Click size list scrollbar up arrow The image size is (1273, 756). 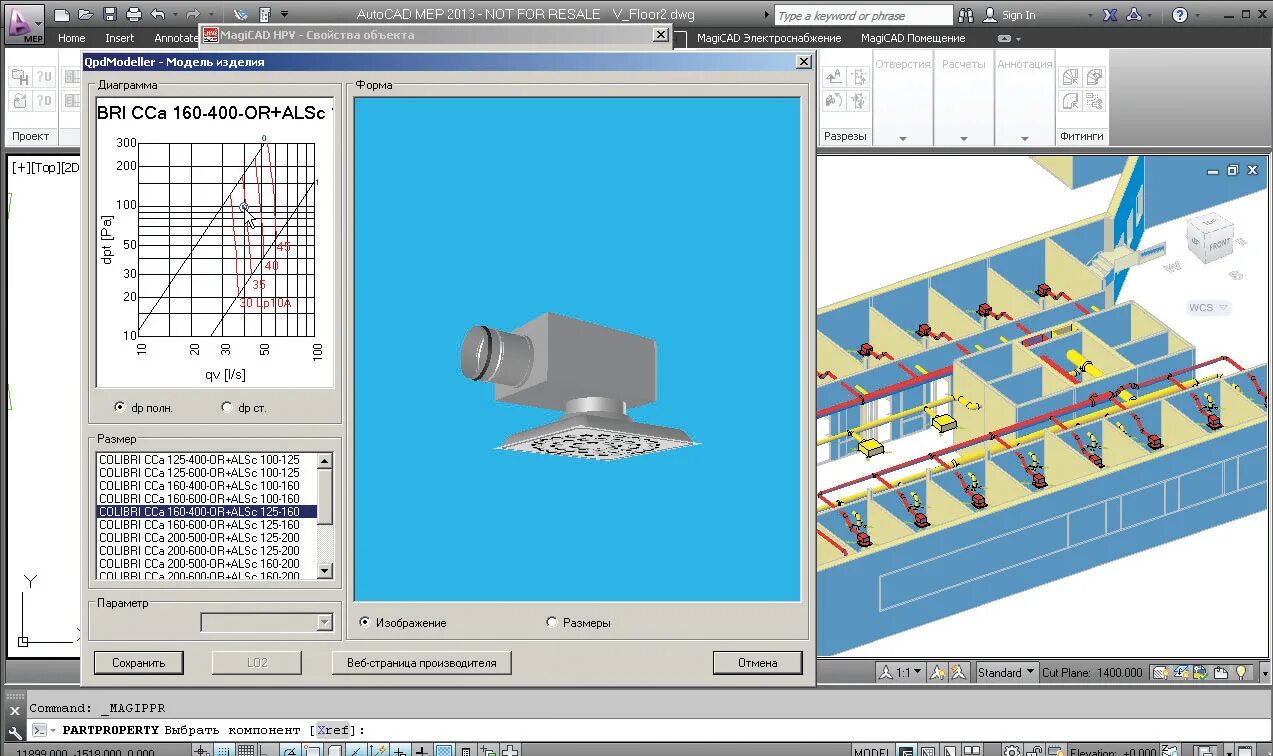324,461
